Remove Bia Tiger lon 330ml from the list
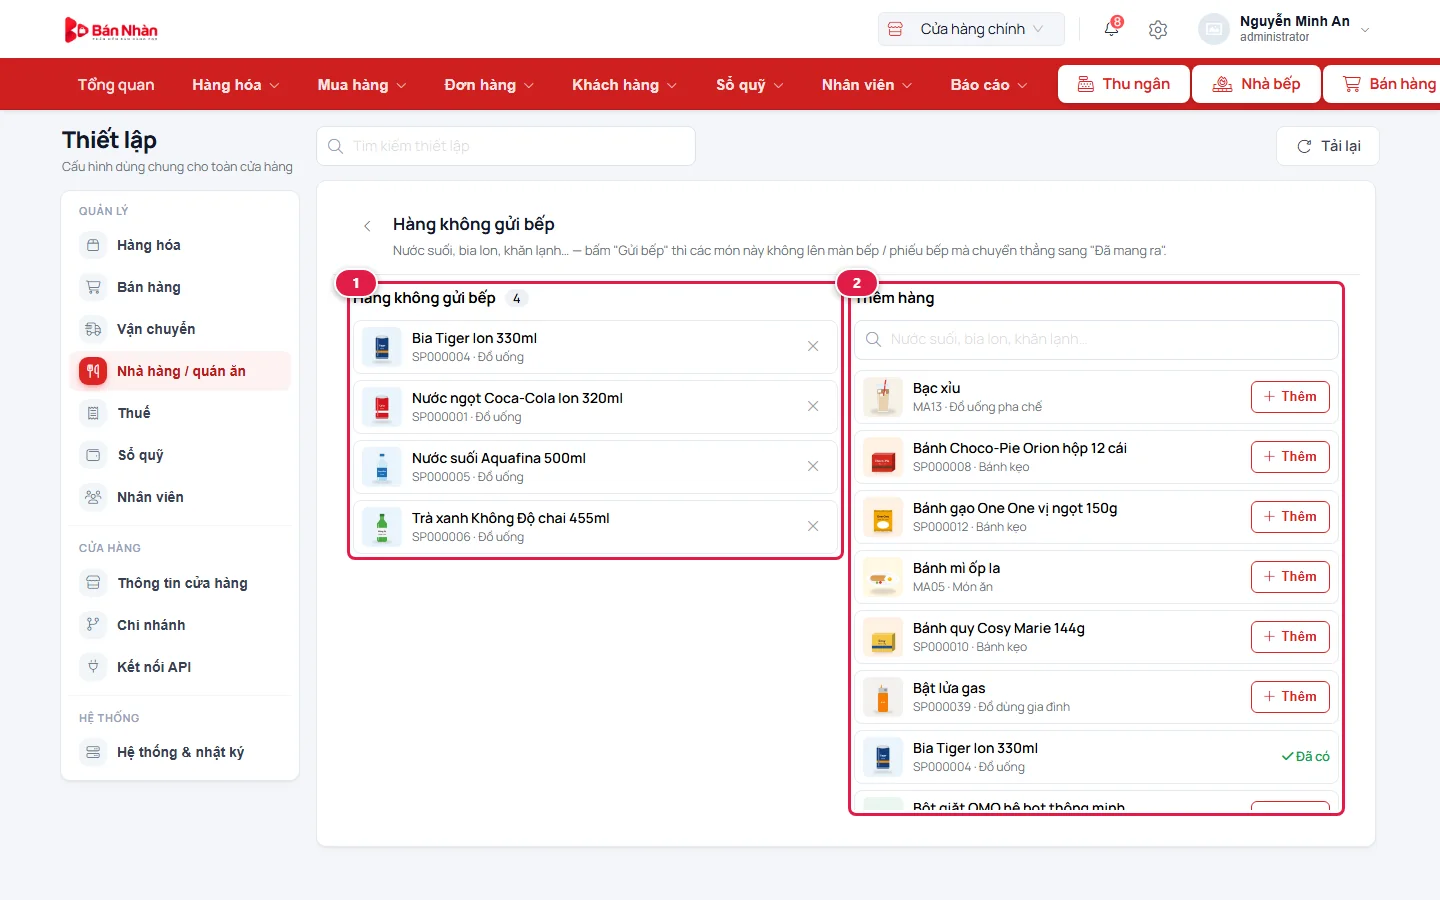The width and height of the screenshot is (1440, 900). pyautogui.click(x=813, y=346)
